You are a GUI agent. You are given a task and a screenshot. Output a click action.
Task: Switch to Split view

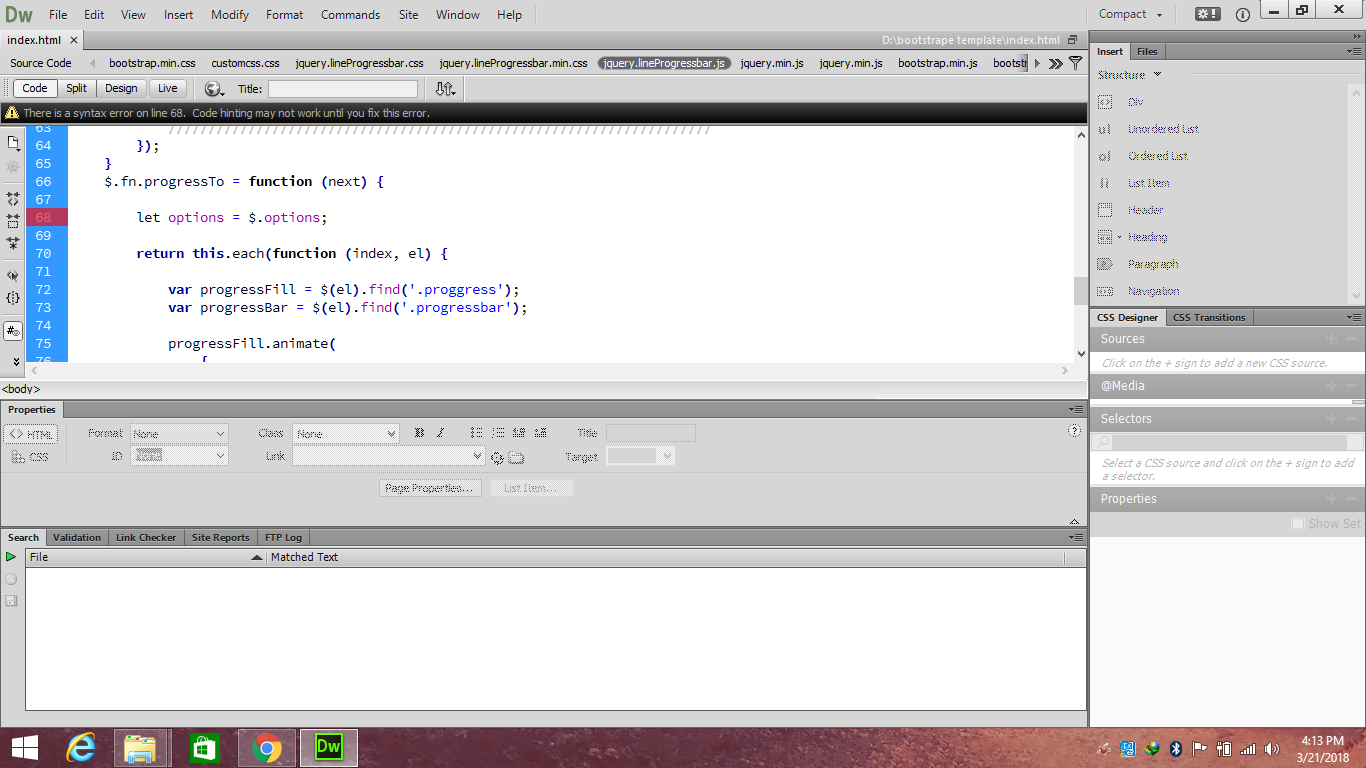click(77, 89)
